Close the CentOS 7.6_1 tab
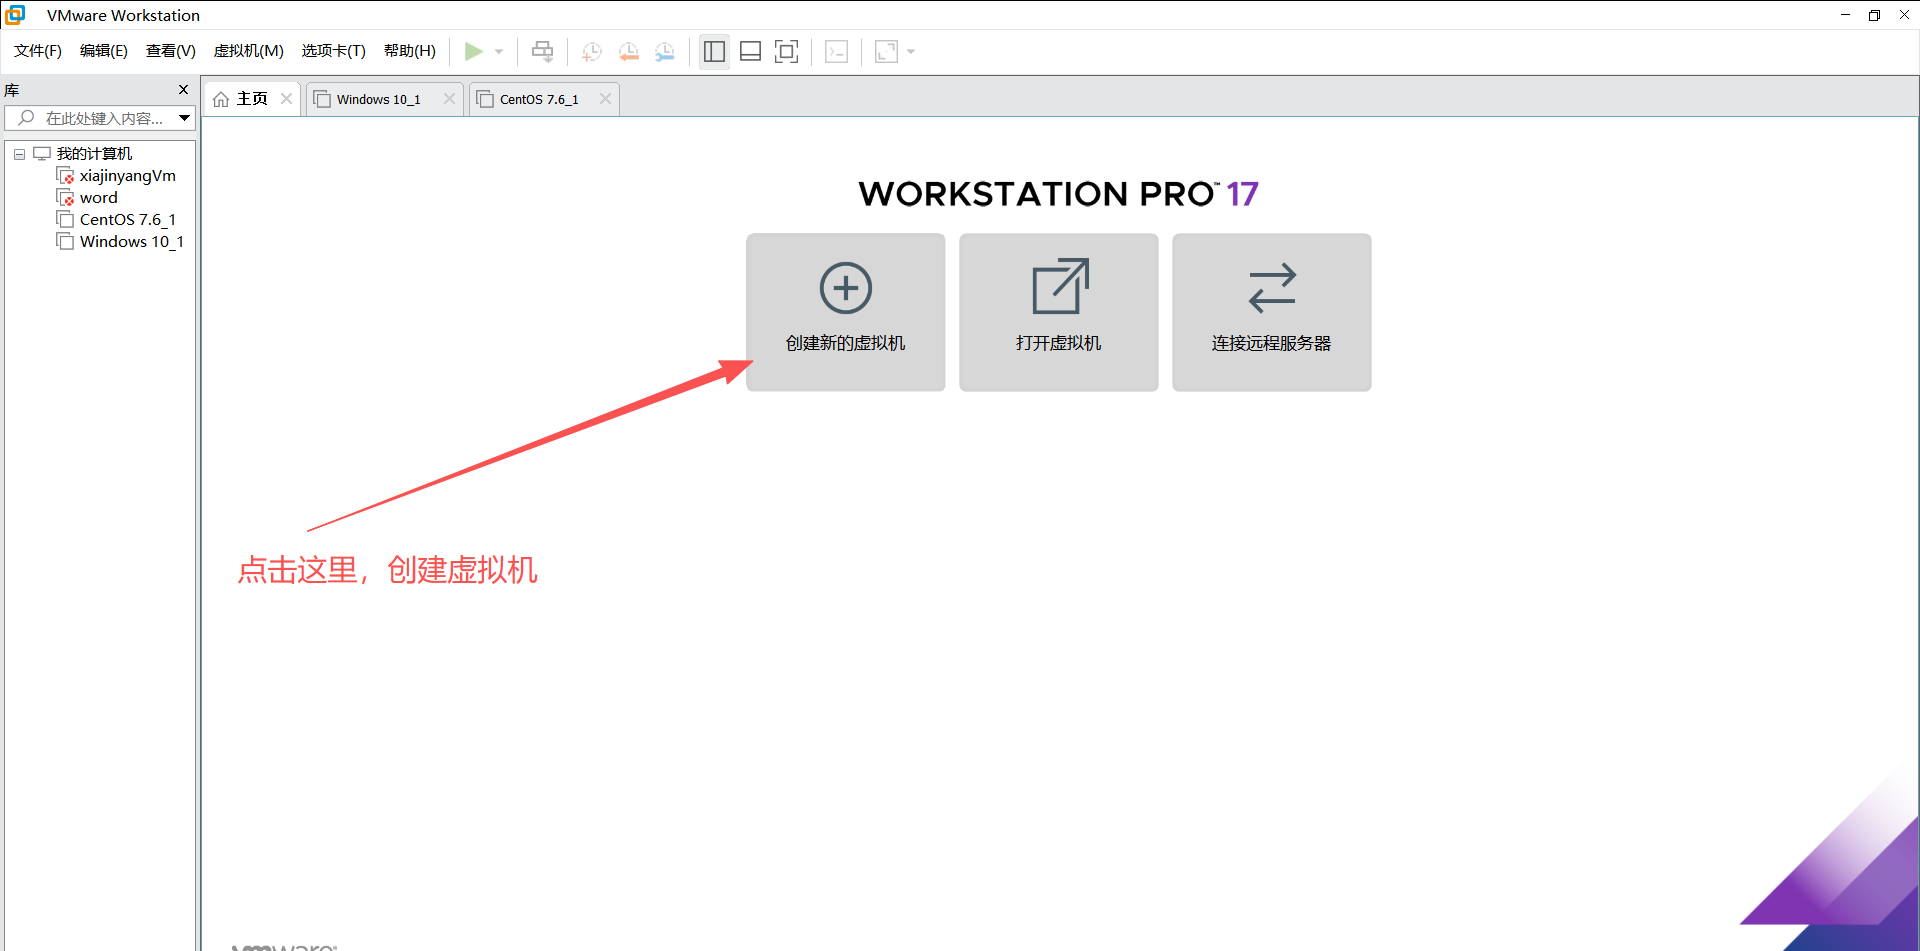This screenshot has width=1920, height=951. [605, 98]
